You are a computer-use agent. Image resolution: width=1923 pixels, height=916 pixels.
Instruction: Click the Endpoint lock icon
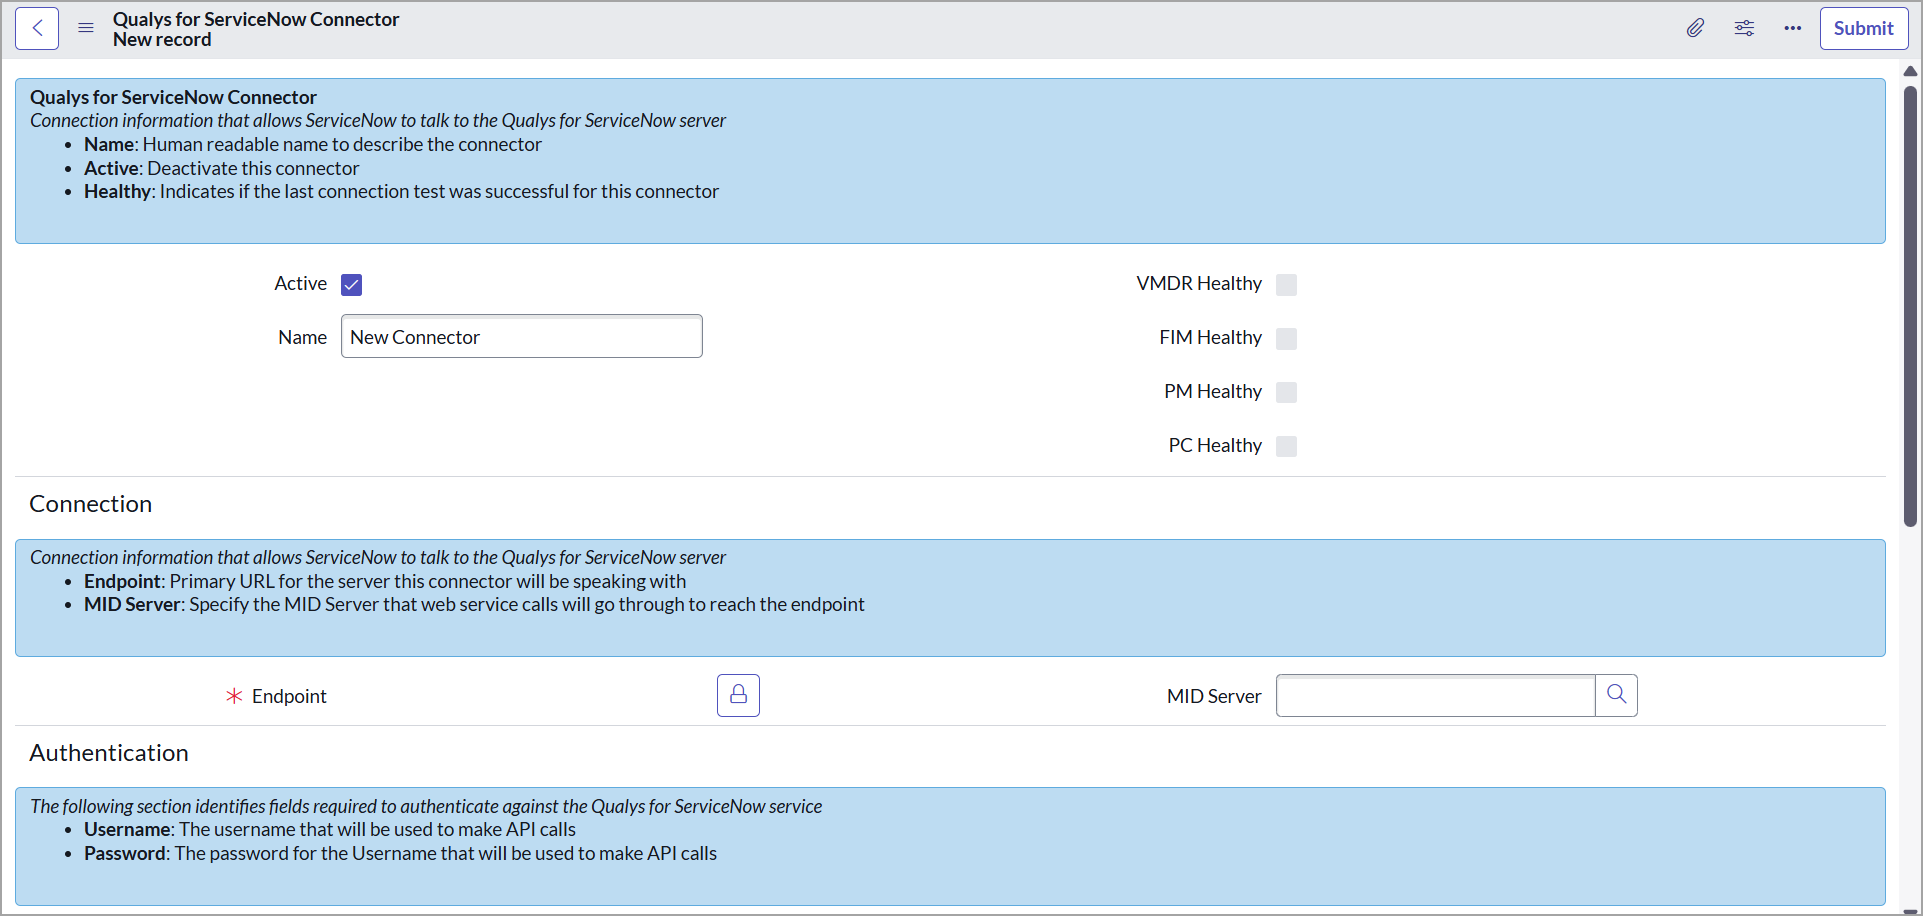[738, 696]
